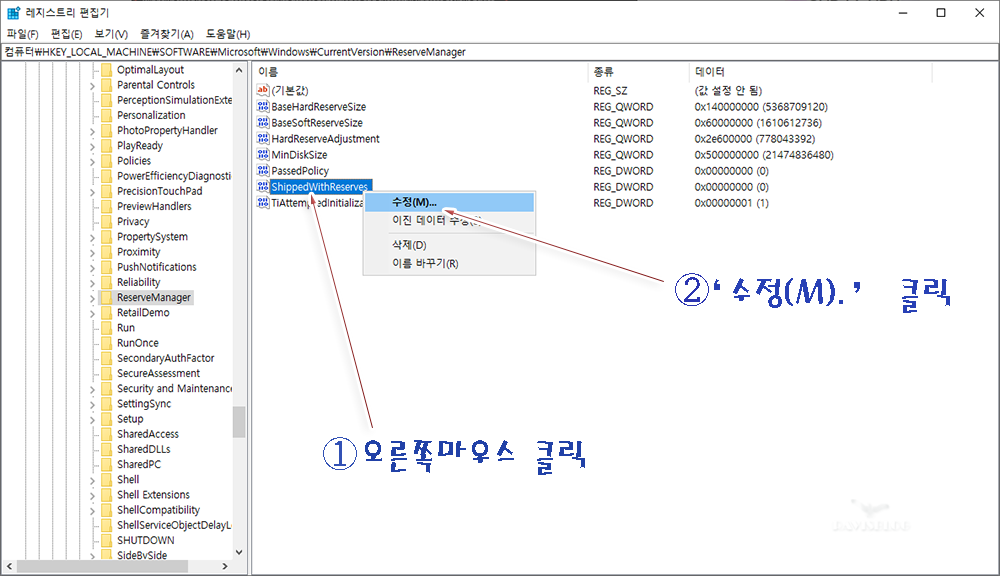Click the data value 0x140000000 (5368709120)

click(x=761, y=107)
